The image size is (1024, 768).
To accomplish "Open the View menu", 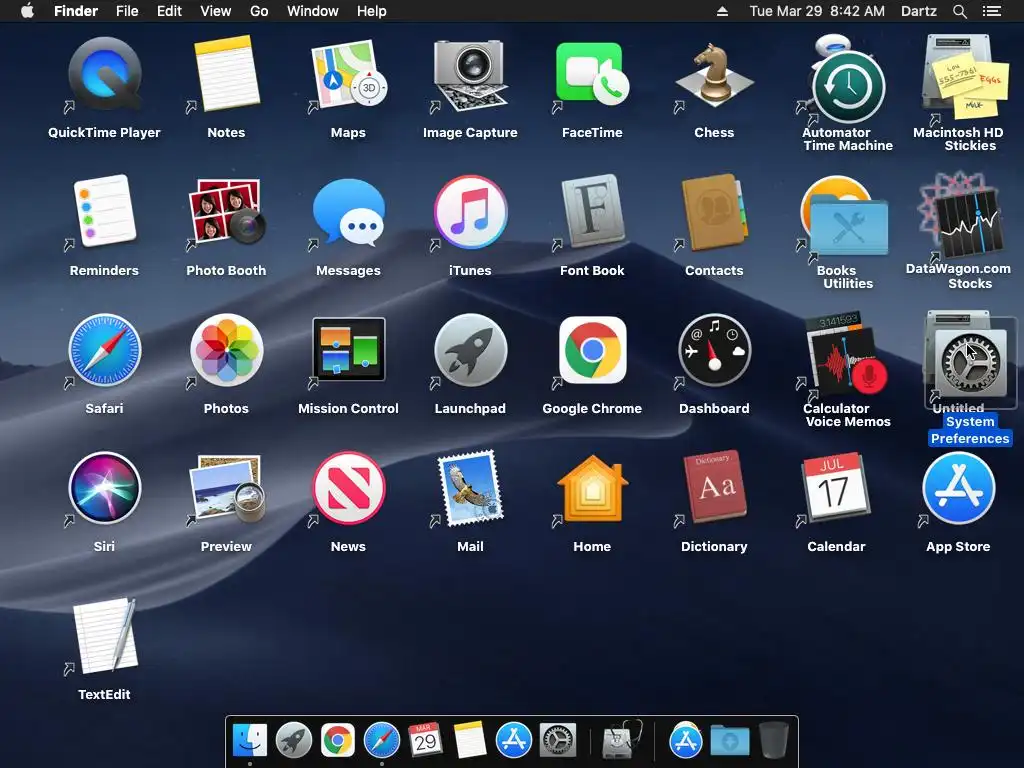I will [216, 11].
